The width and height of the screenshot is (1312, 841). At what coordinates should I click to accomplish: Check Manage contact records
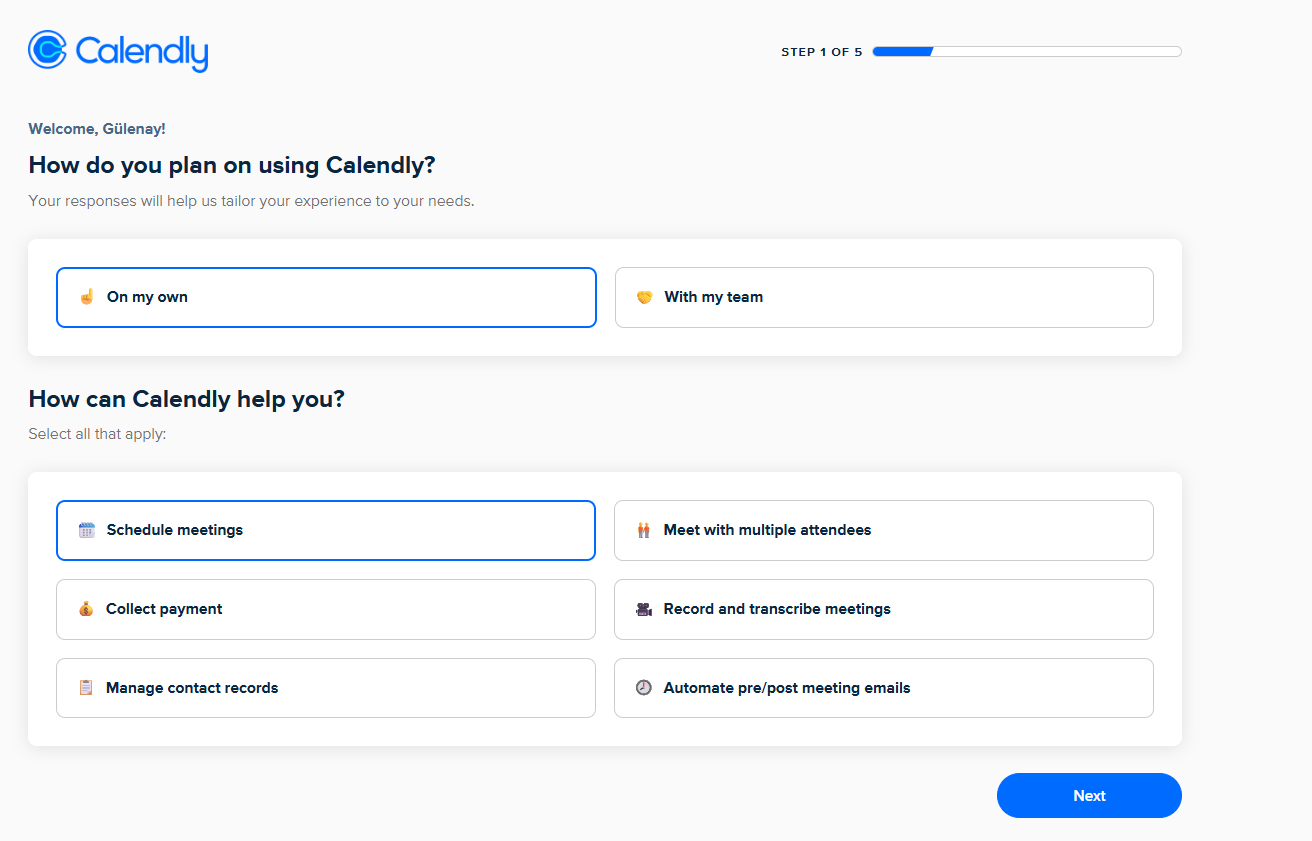pyautogui.click(x=326, y=688)
